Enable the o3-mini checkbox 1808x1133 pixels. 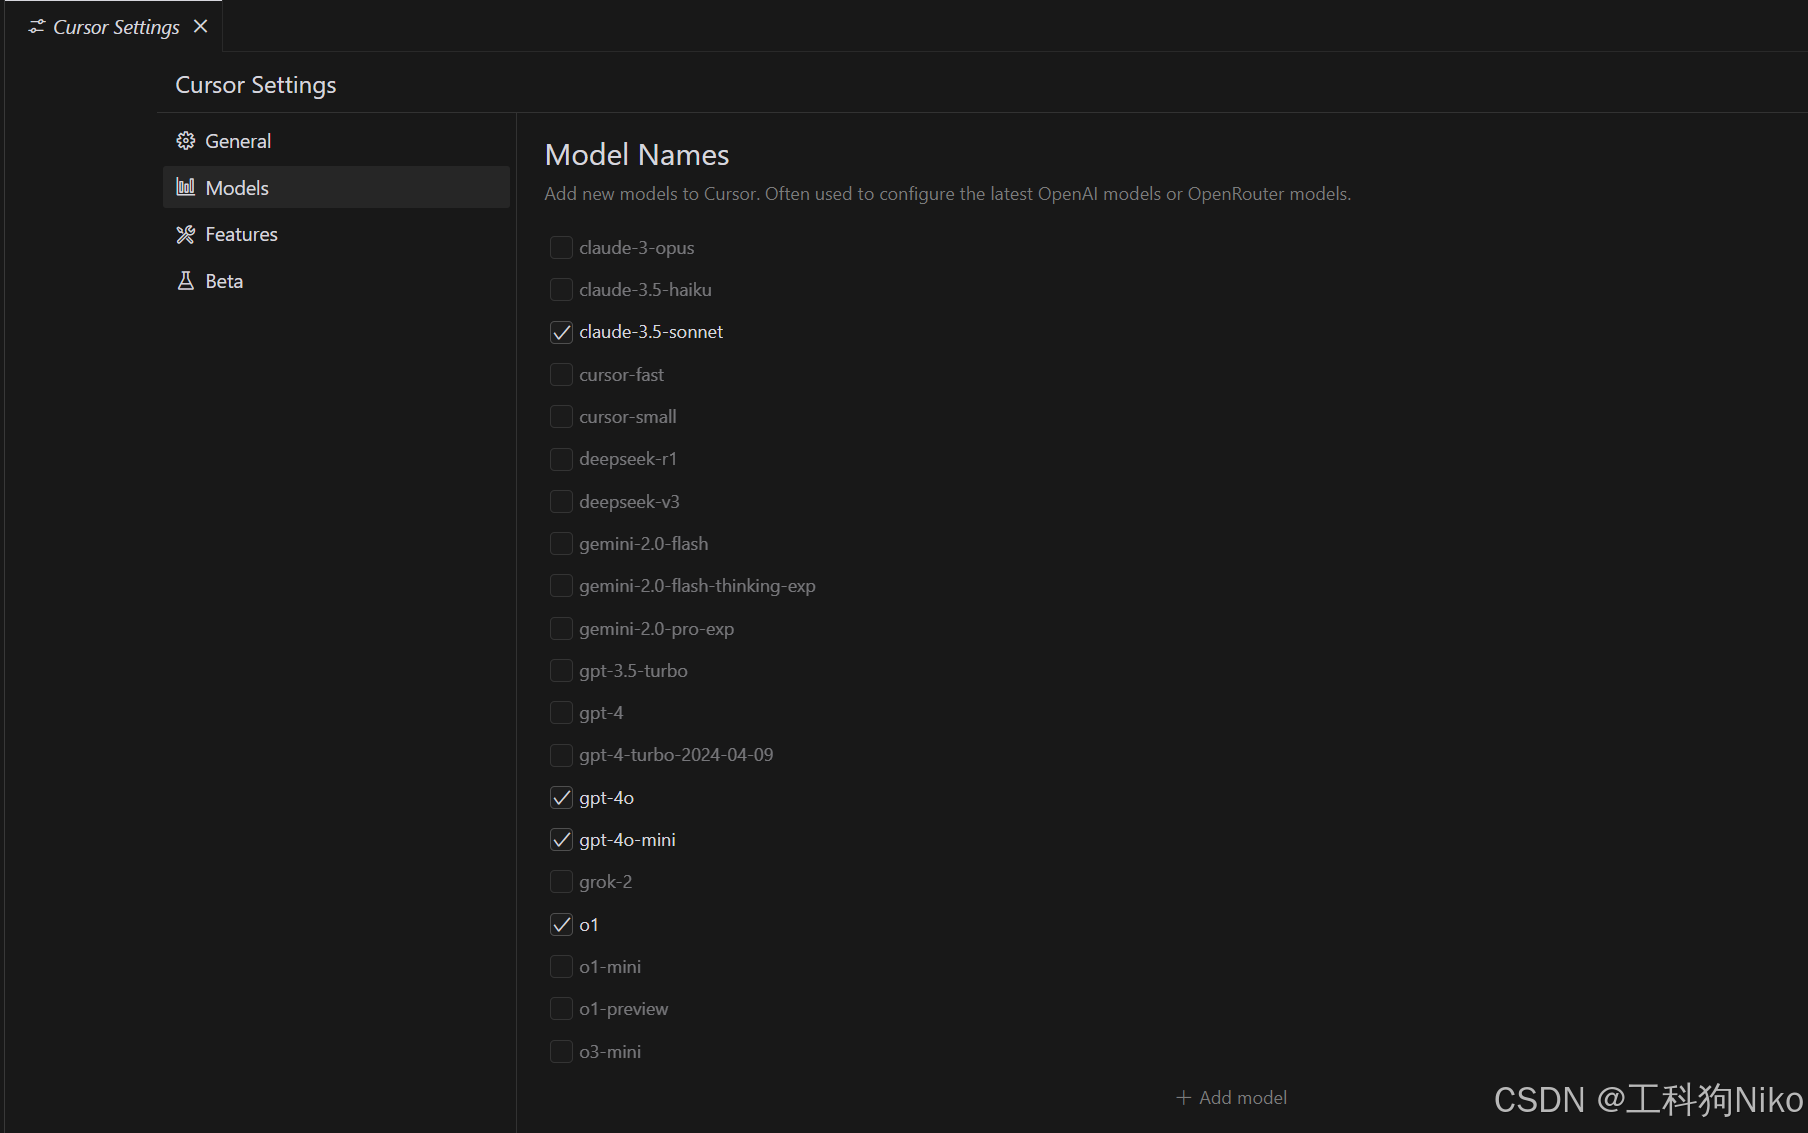click(x=561, y=1051)
